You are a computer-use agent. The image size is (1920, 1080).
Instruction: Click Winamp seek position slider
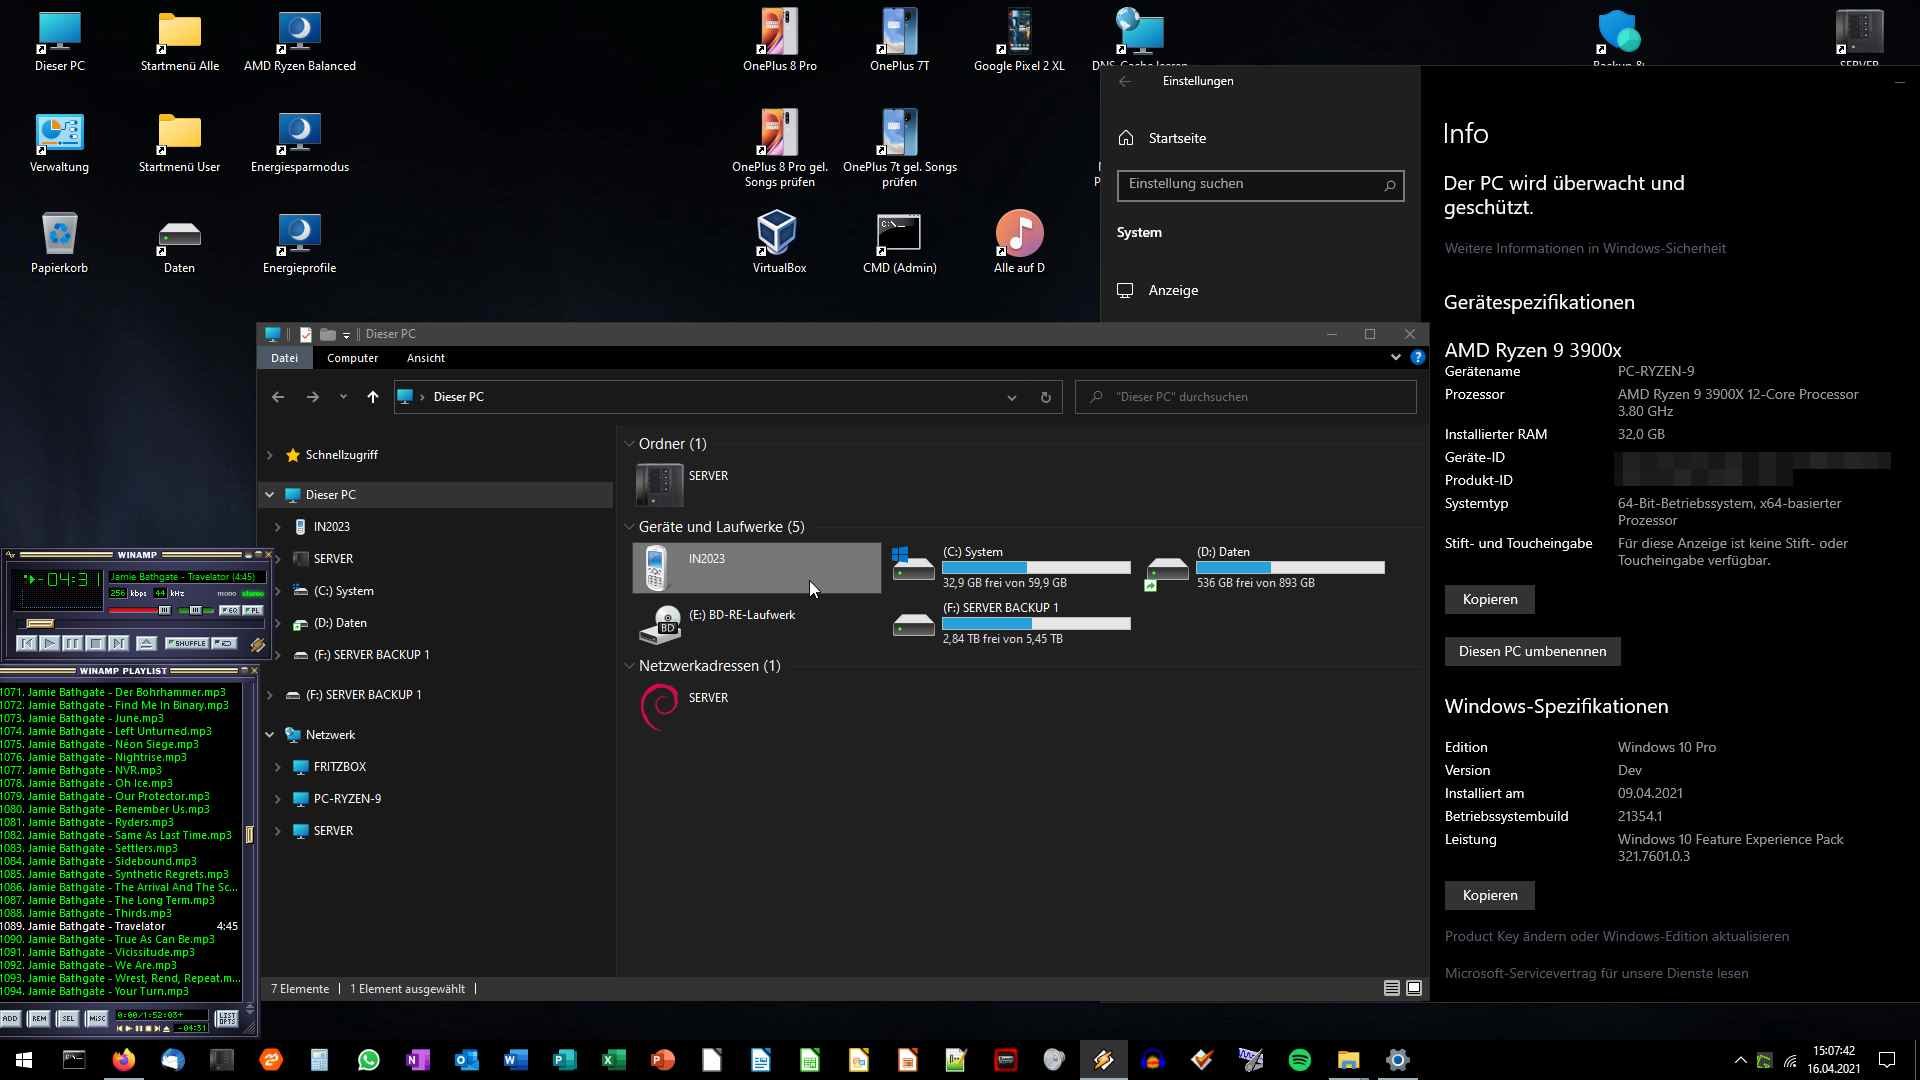(40, 623)
